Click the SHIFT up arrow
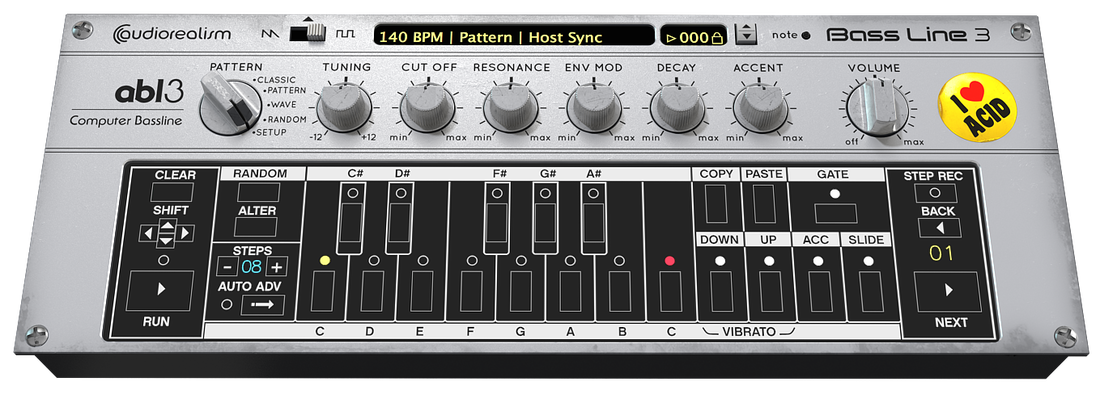This screenshot has height=394, width=1100. (x=166, y=225)
